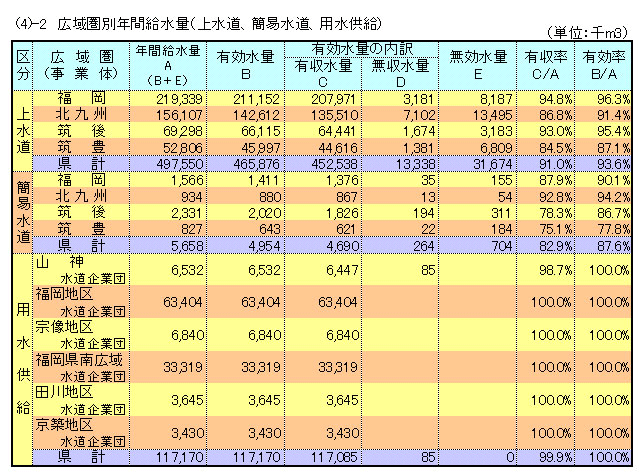Click value 64,441
This screenshot has height=472, width=643.
[337, 131]
